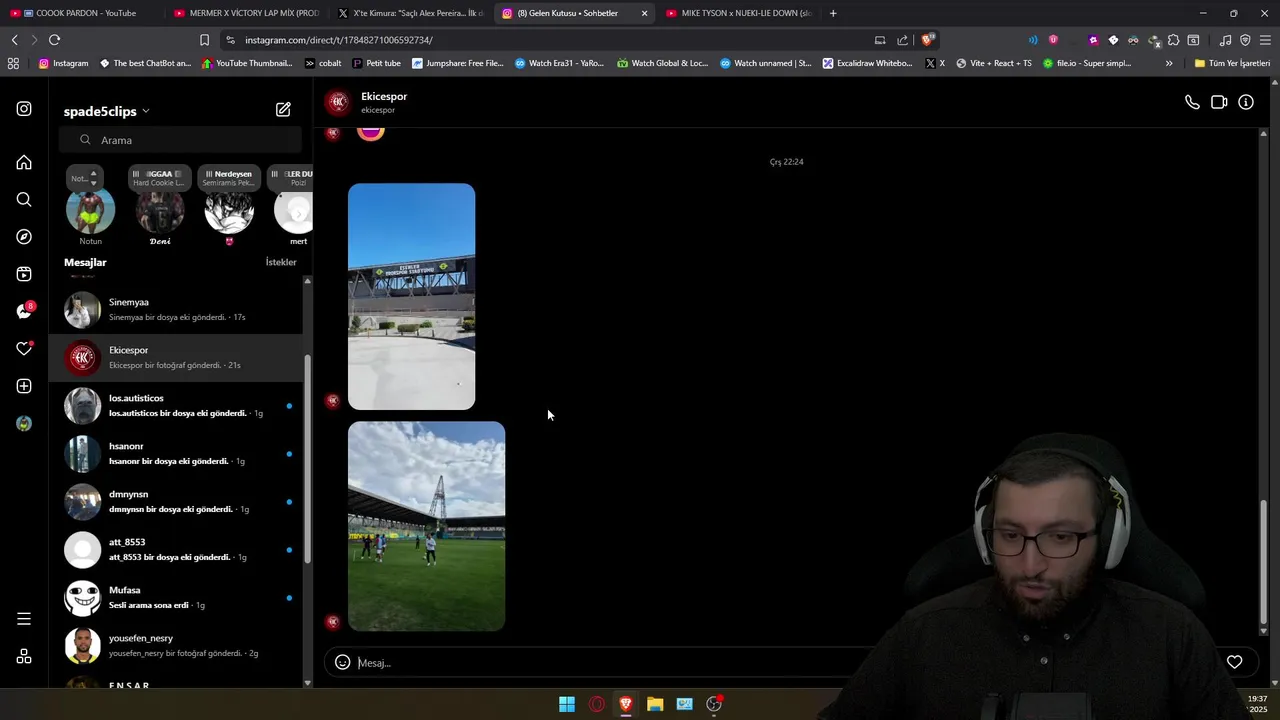Start video call with Ekicespor
The height and width of the screenshot is (720, 1280).
click(x=1219, y=102)
